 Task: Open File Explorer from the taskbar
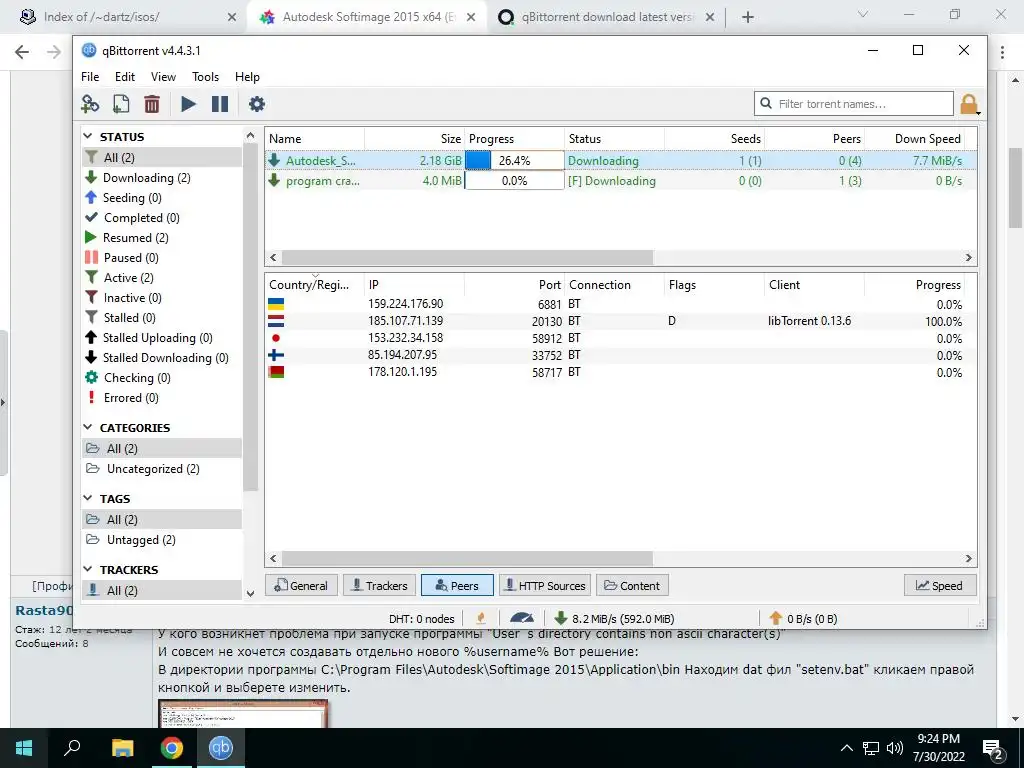tap(123, 748)
